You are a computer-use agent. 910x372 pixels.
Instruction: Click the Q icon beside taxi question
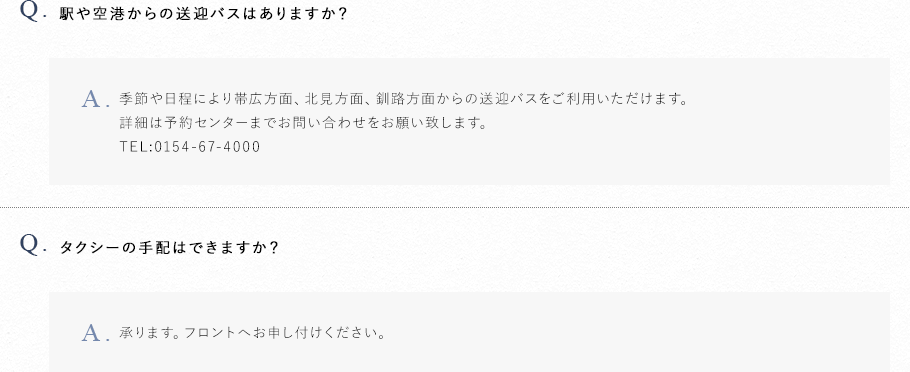(x=29, y=245)
